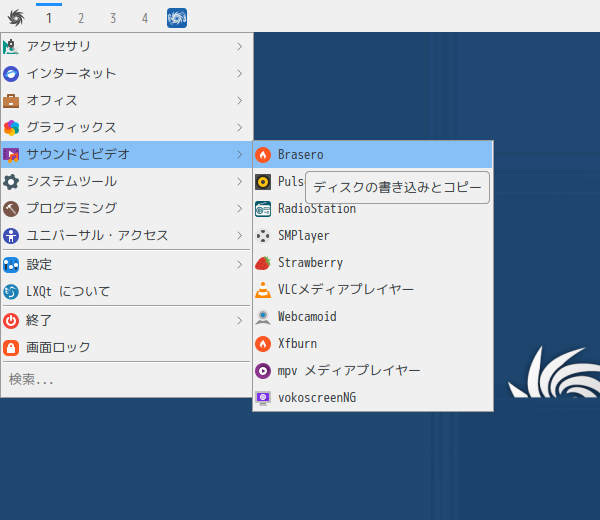This screenshot has width=600, height=520.
Task: Open the 終了 leave menu entry
Action: pyautogui.click(x=127, y=320)
